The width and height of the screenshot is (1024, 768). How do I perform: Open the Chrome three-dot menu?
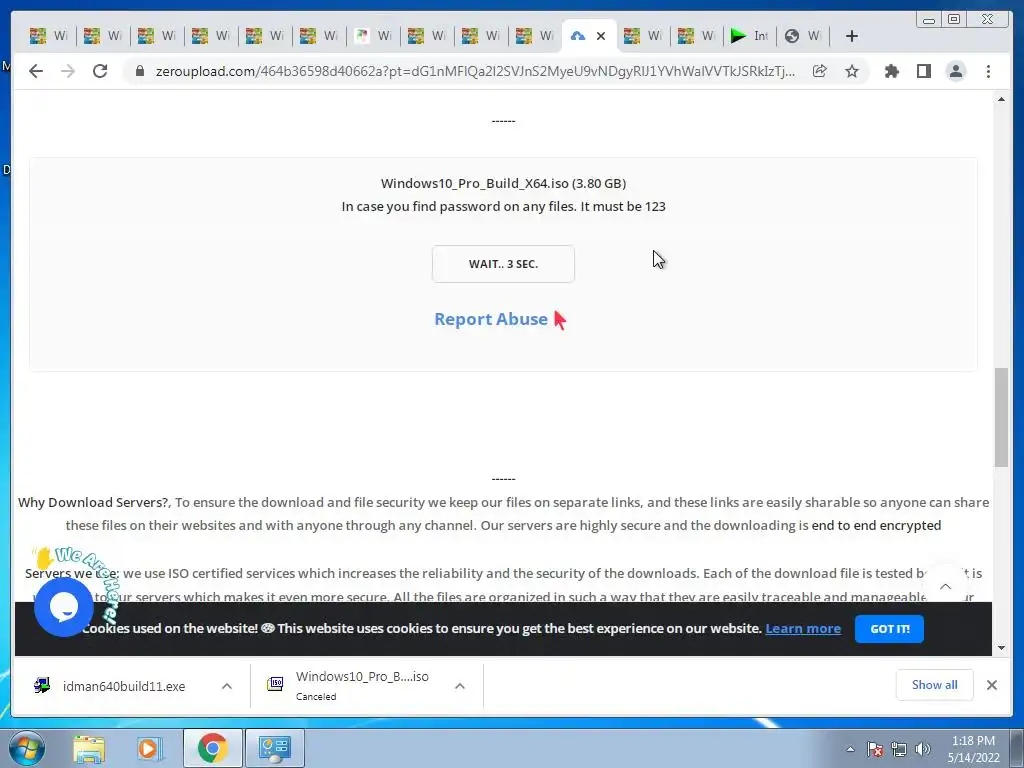tap(988, 71)
